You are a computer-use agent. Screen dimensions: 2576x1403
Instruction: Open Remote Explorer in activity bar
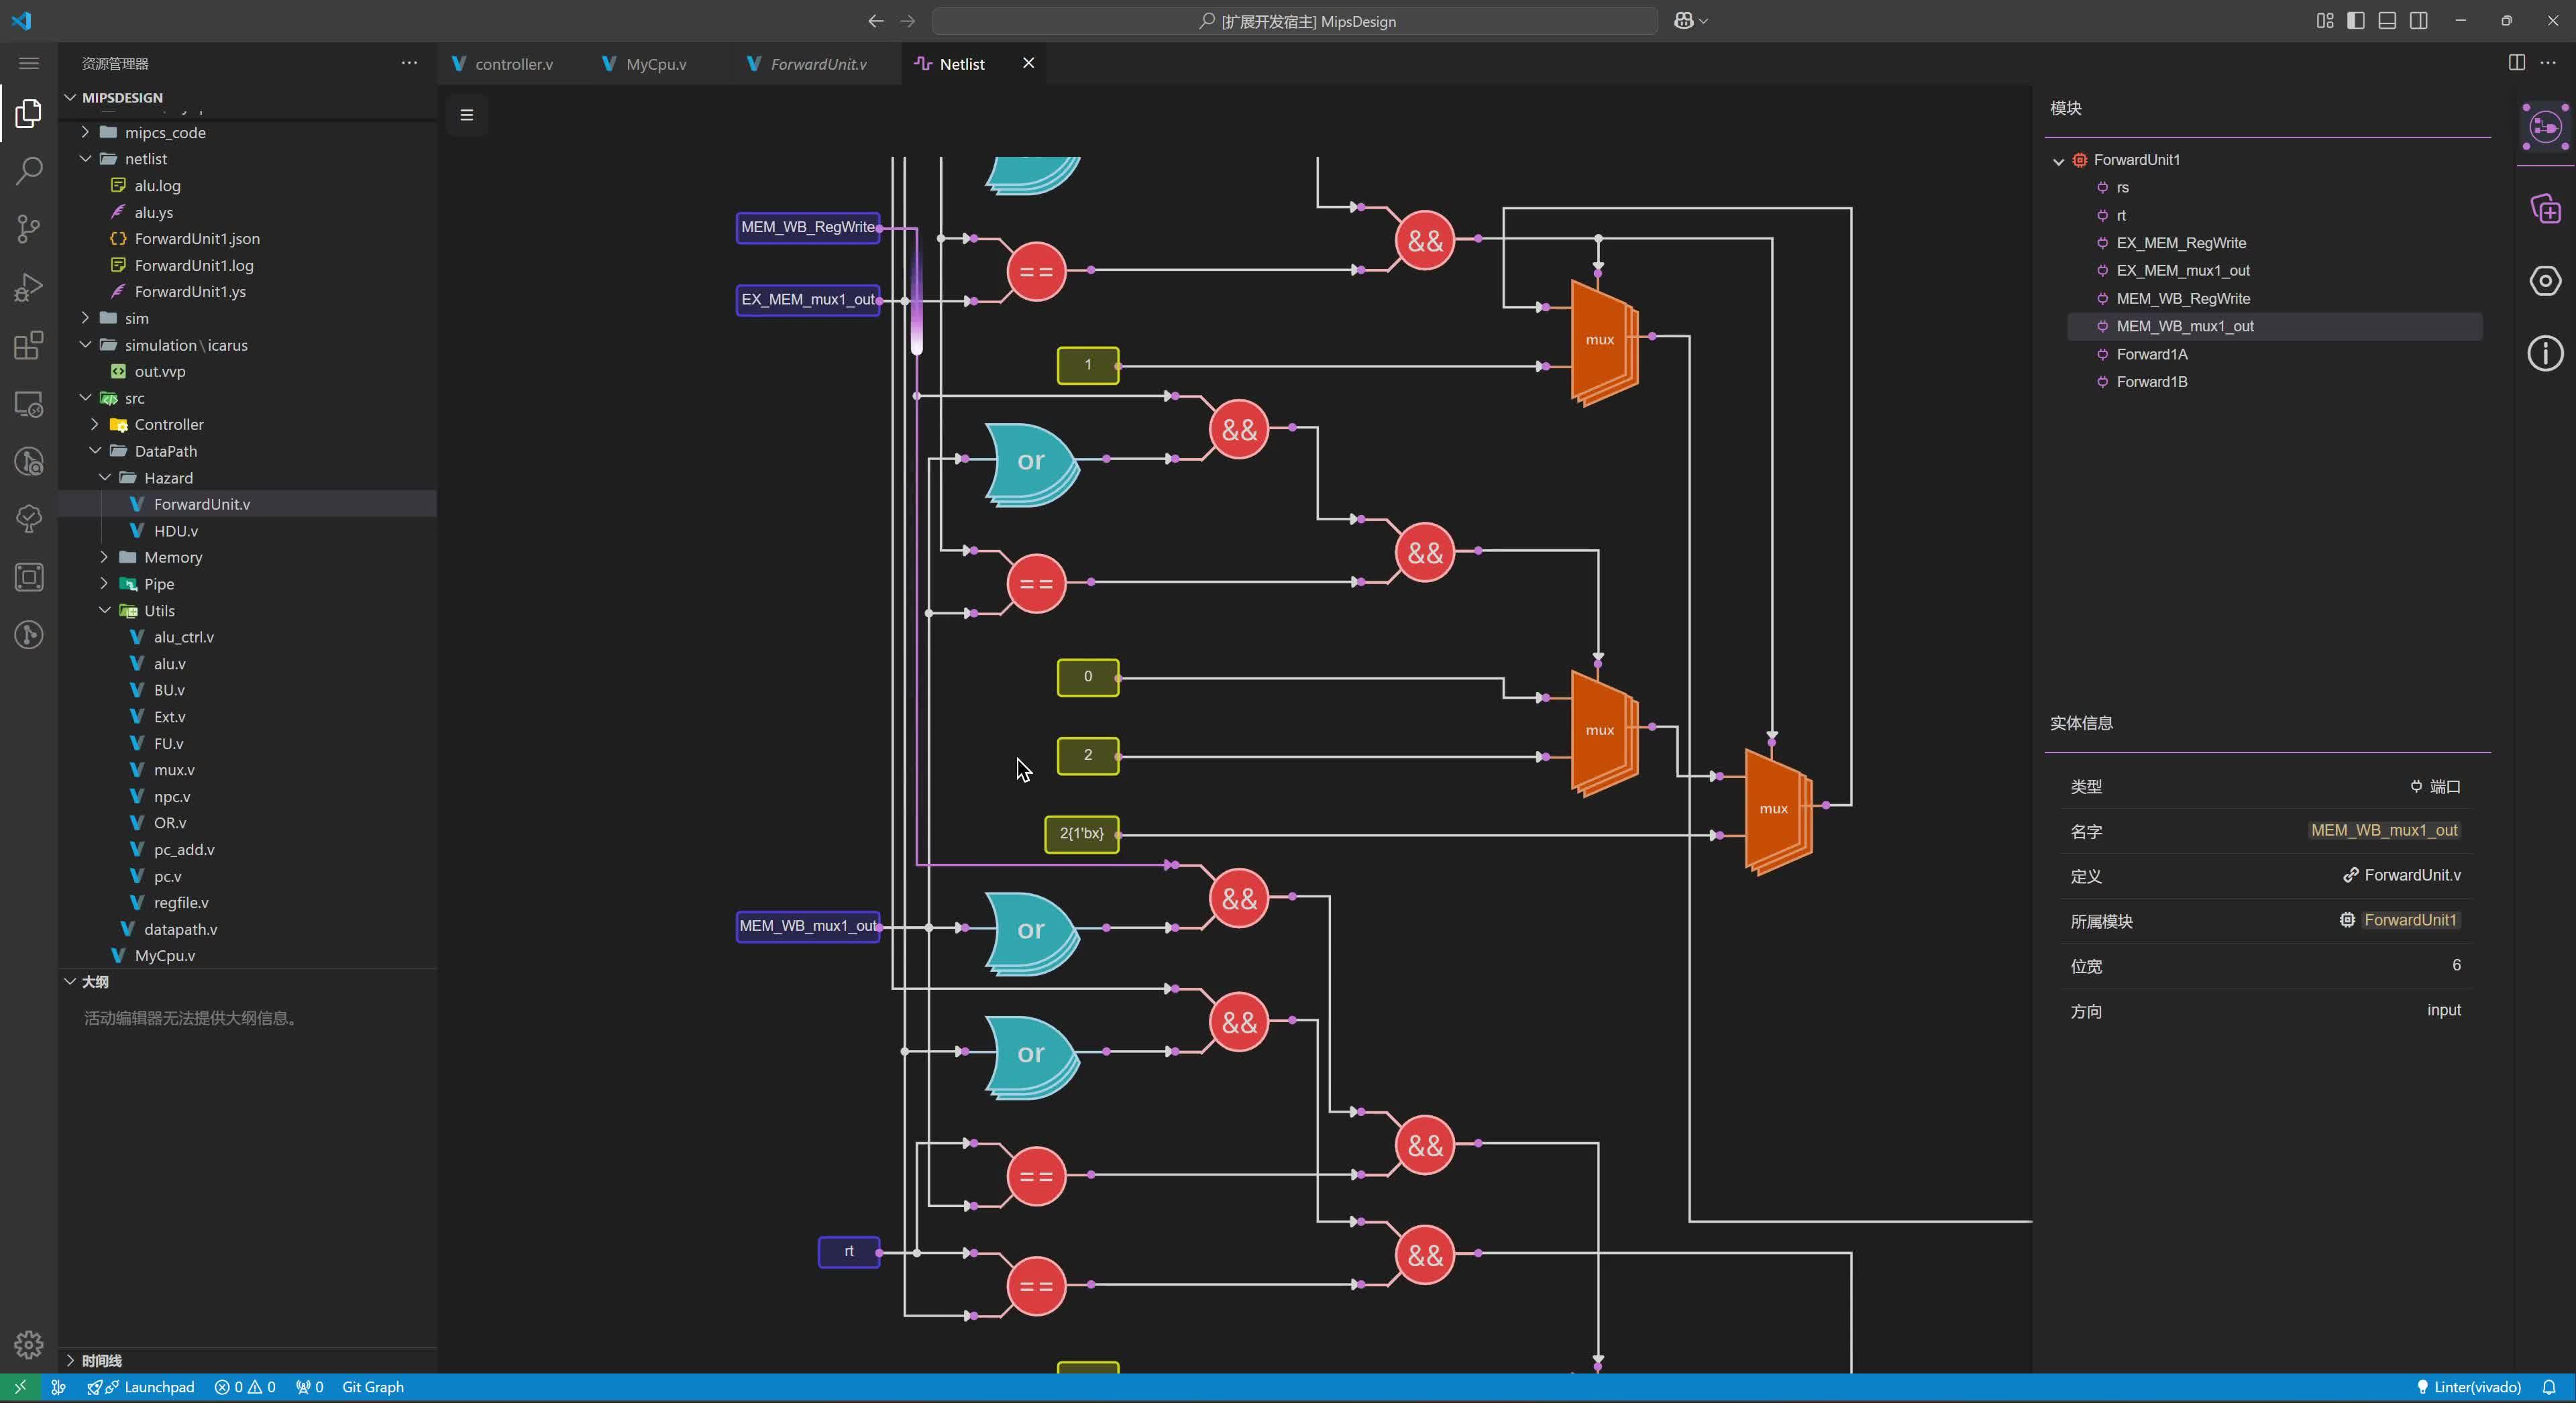pos(28,403)
